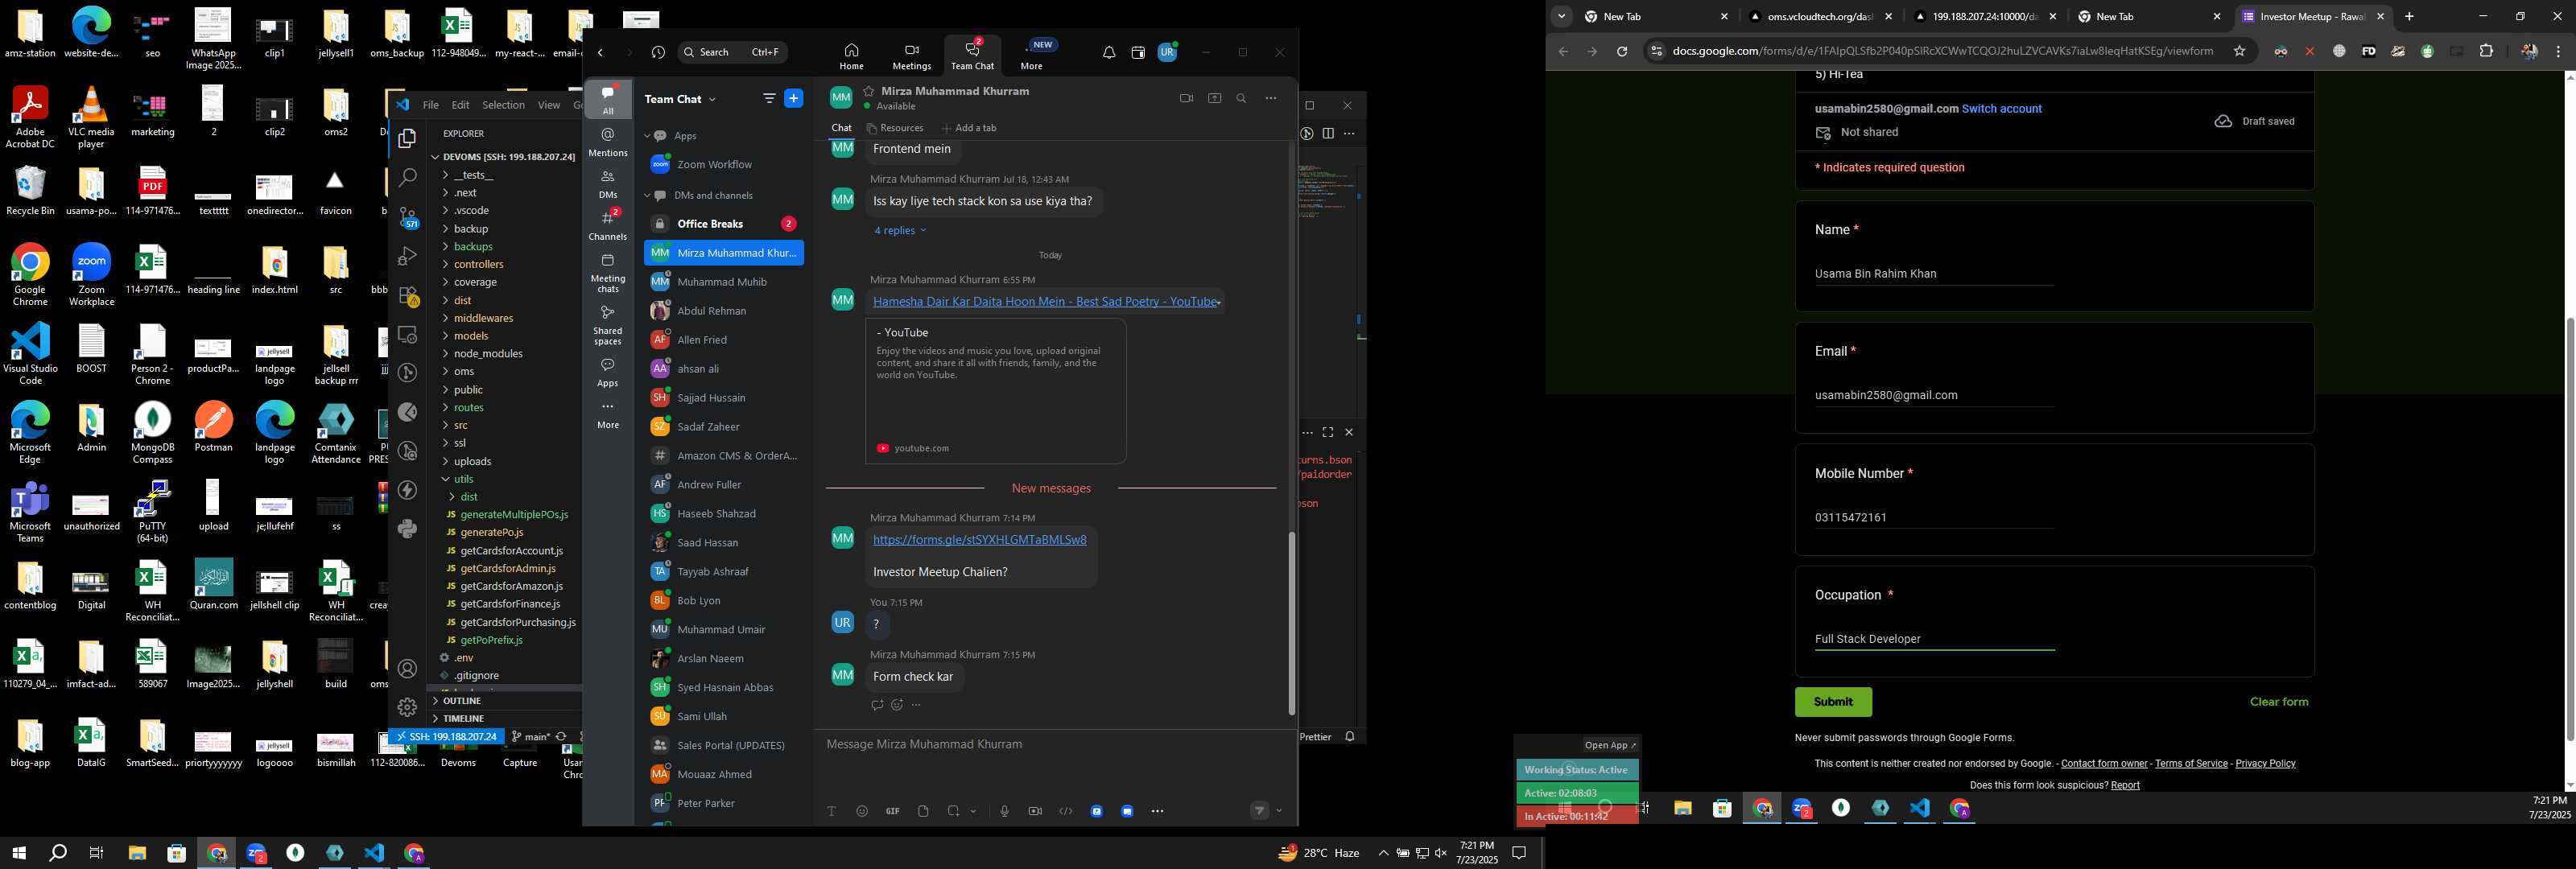Open Windows Start menu
Viewport: 2576px width, 869px height.
(18, 853)
